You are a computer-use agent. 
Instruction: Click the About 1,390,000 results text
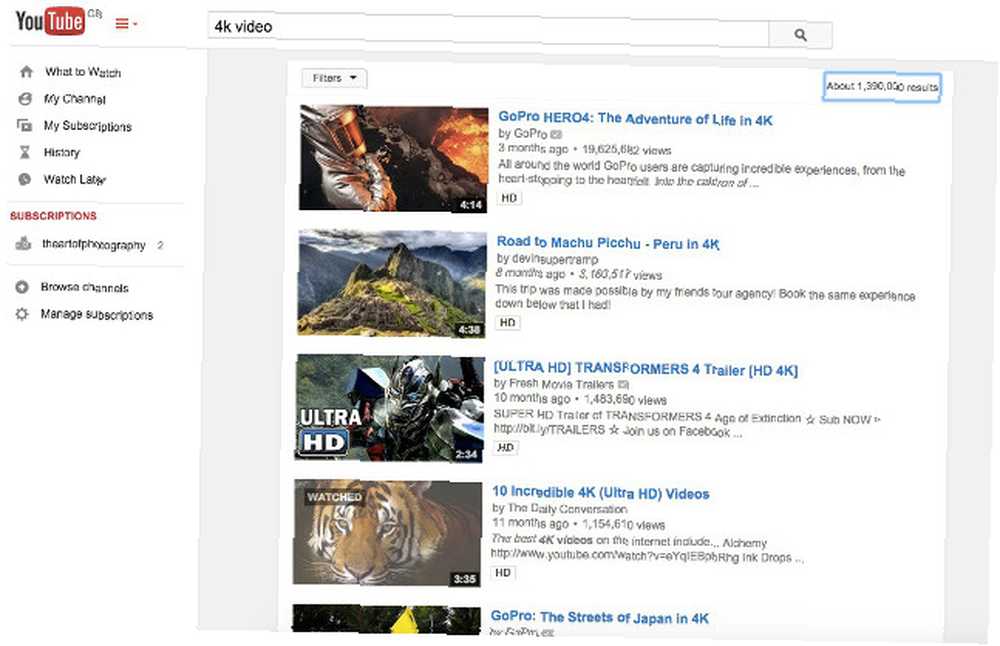coord(882,87)
